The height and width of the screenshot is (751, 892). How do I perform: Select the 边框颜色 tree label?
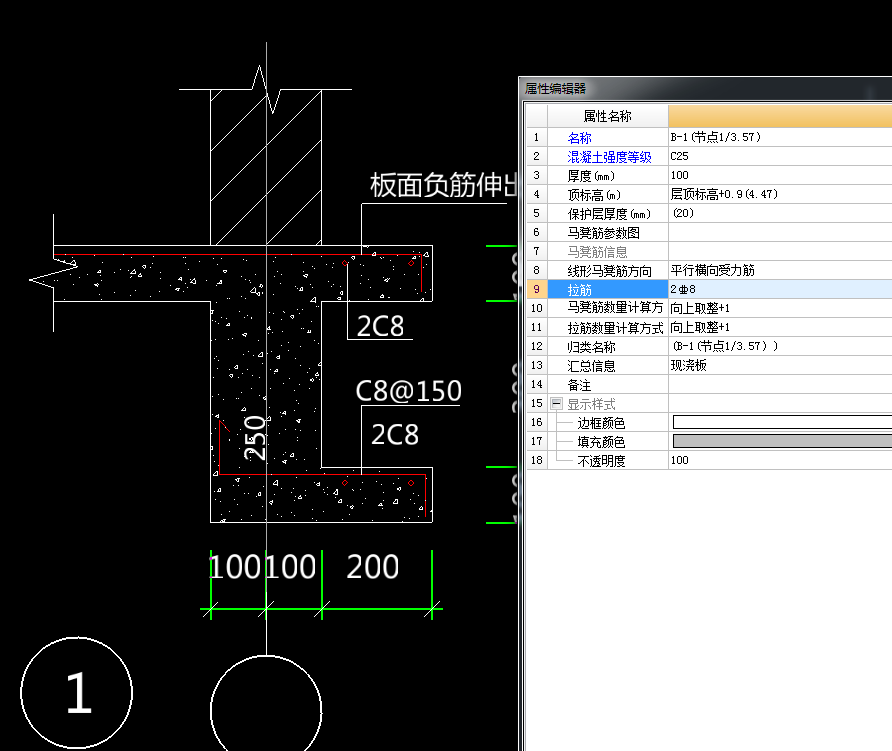(x=601, y=423)
